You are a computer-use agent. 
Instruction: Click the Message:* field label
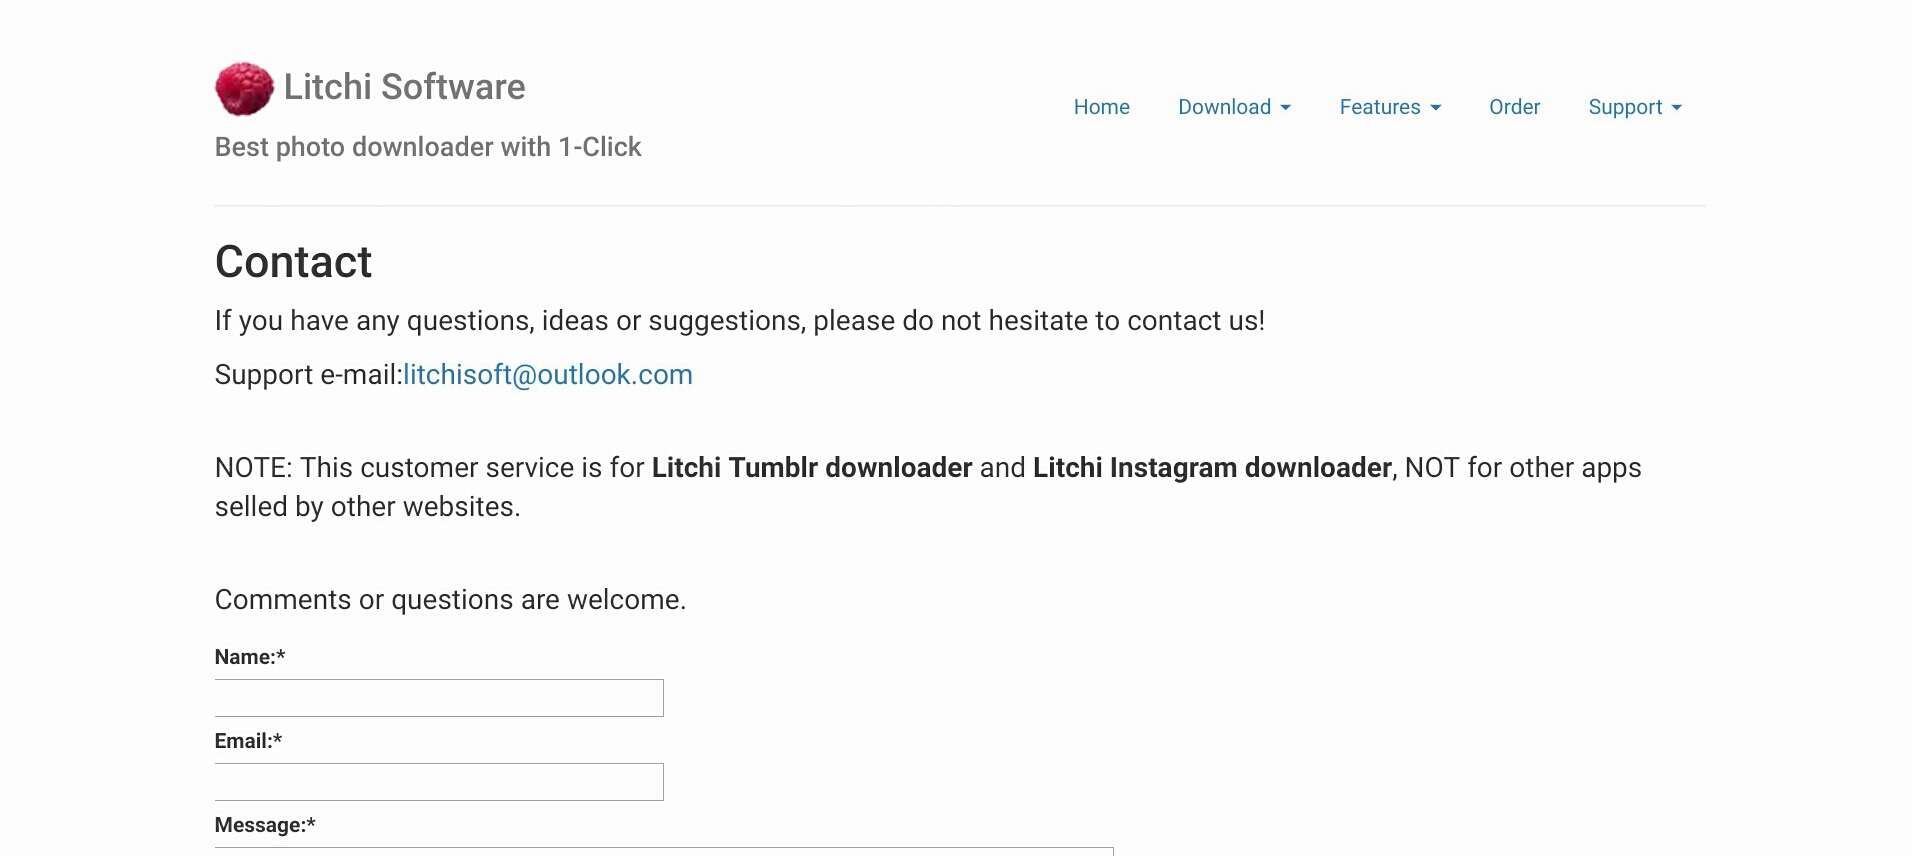click(x=265, y=825)
